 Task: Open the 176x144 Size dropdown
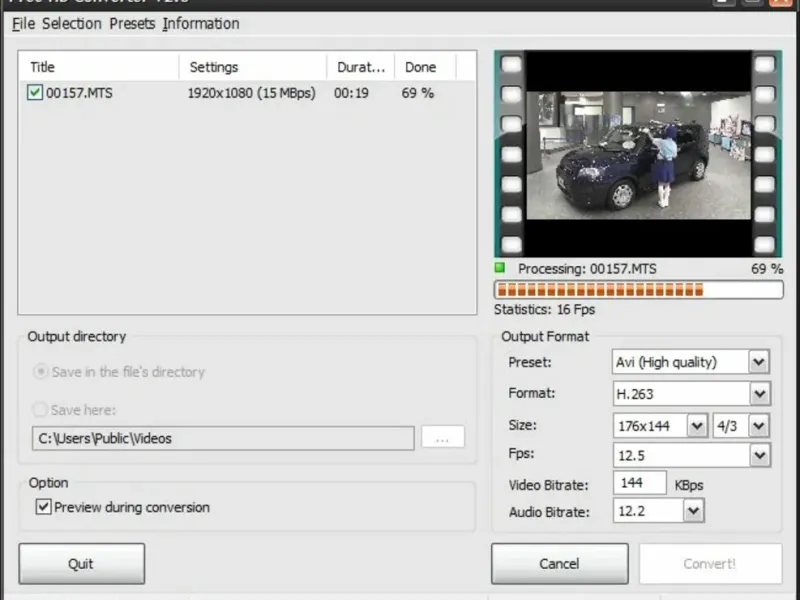(x=697, y=426)
